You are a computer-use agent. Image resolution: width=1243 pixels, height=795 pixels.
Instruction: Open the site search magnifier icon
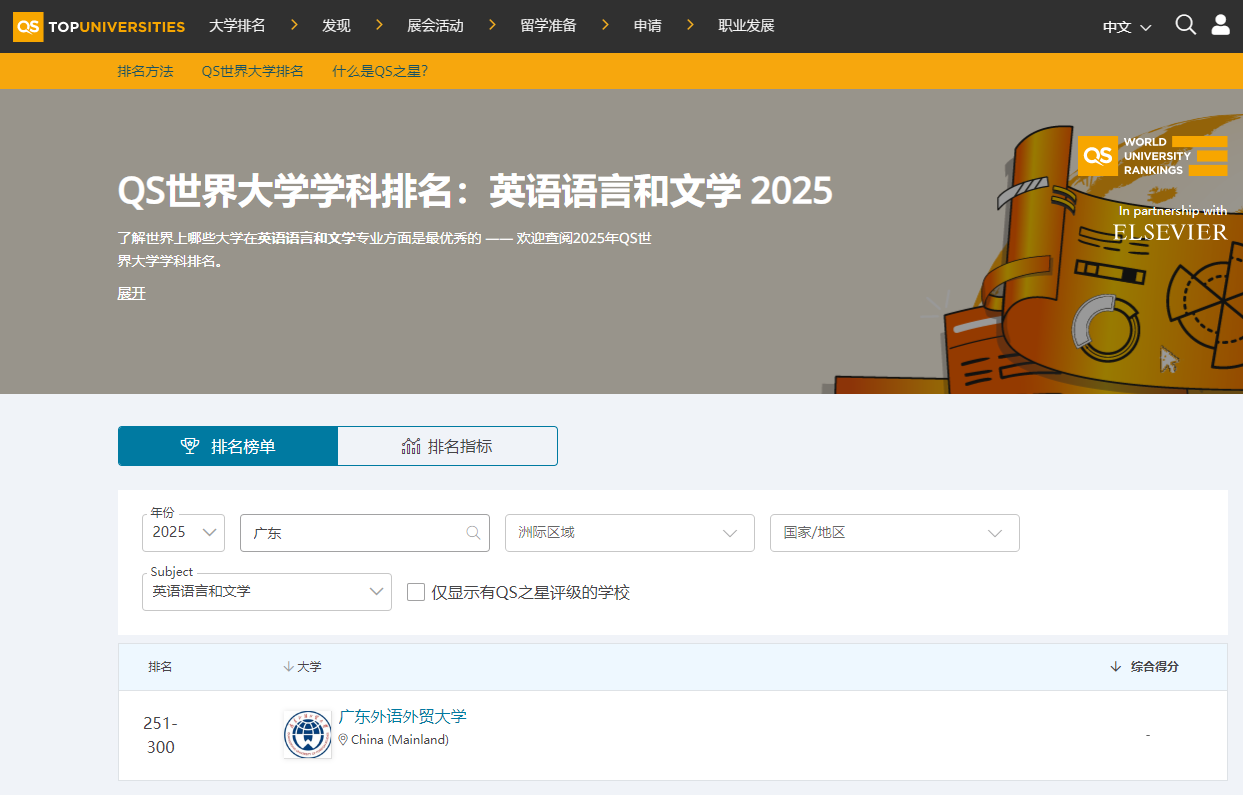click(x=1185, y=25)
